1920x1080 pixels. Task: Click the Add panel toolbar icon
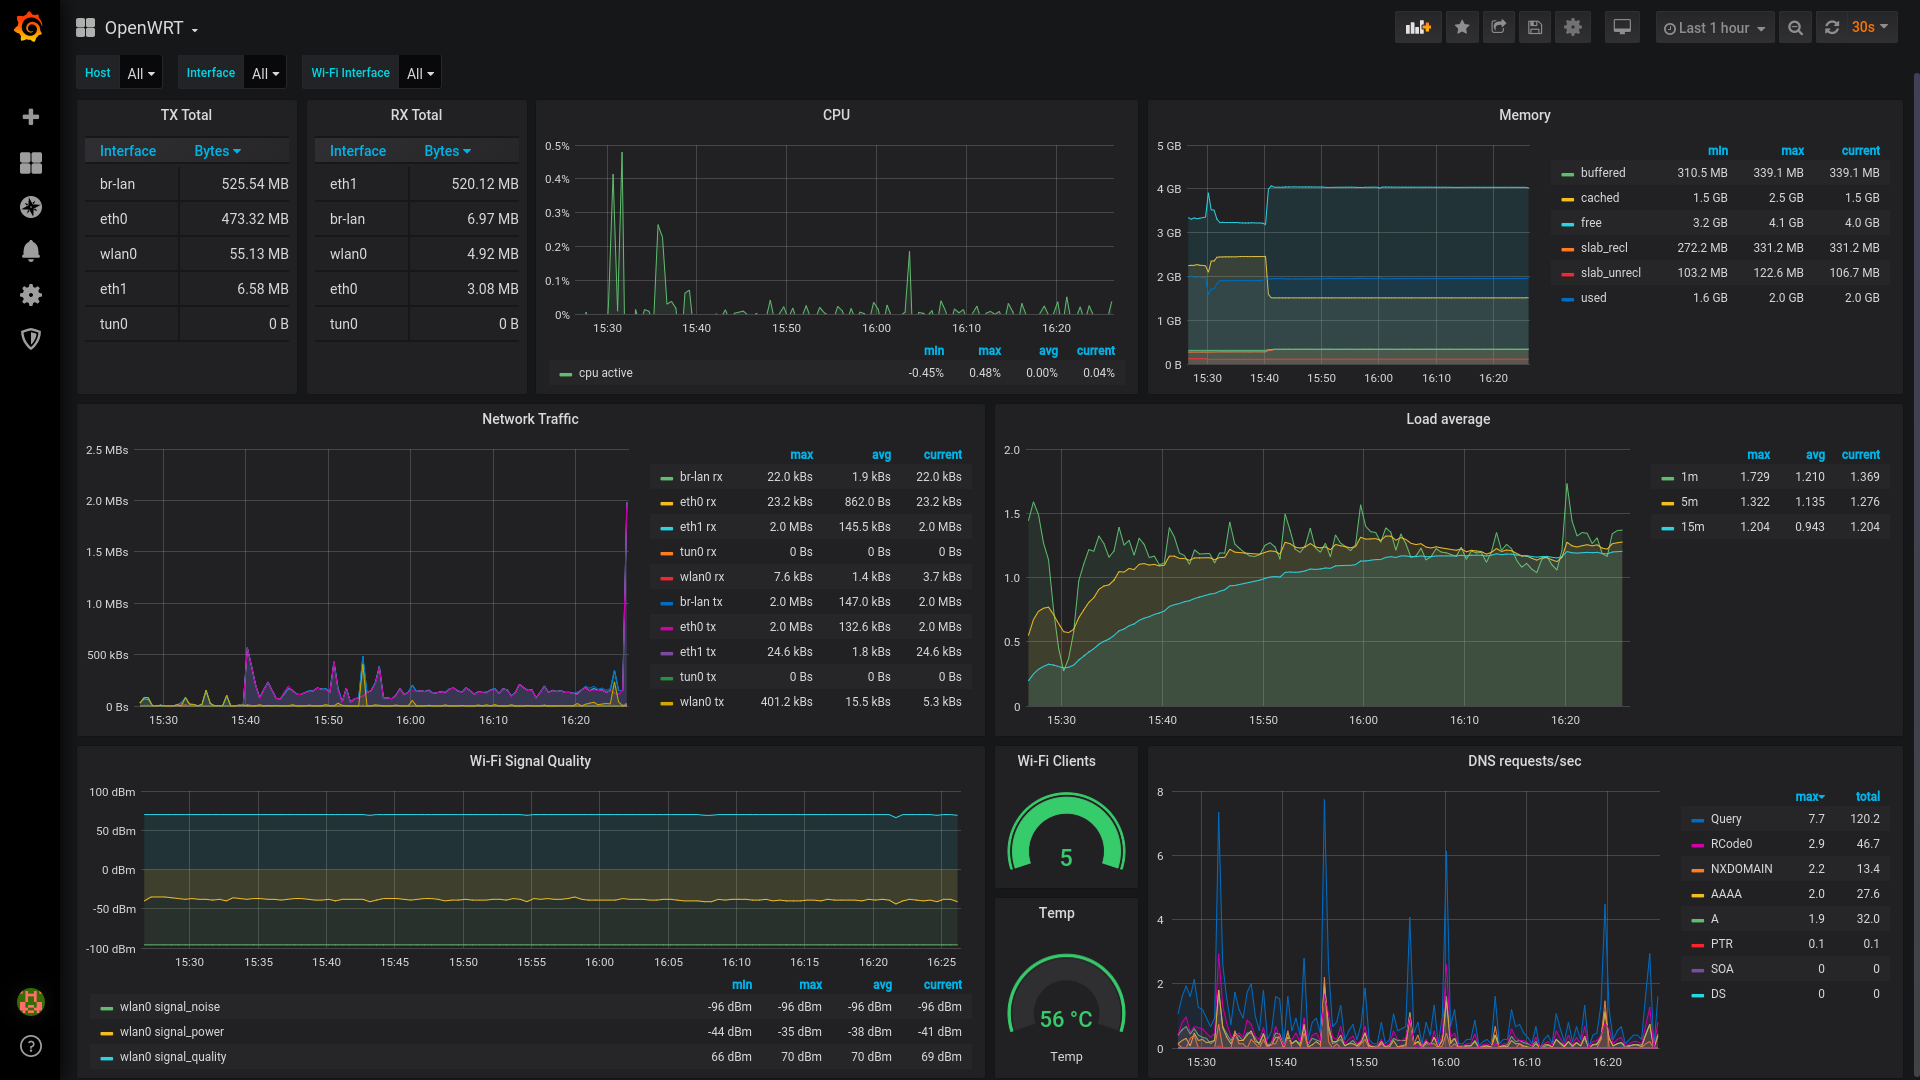click(1417, 28)
